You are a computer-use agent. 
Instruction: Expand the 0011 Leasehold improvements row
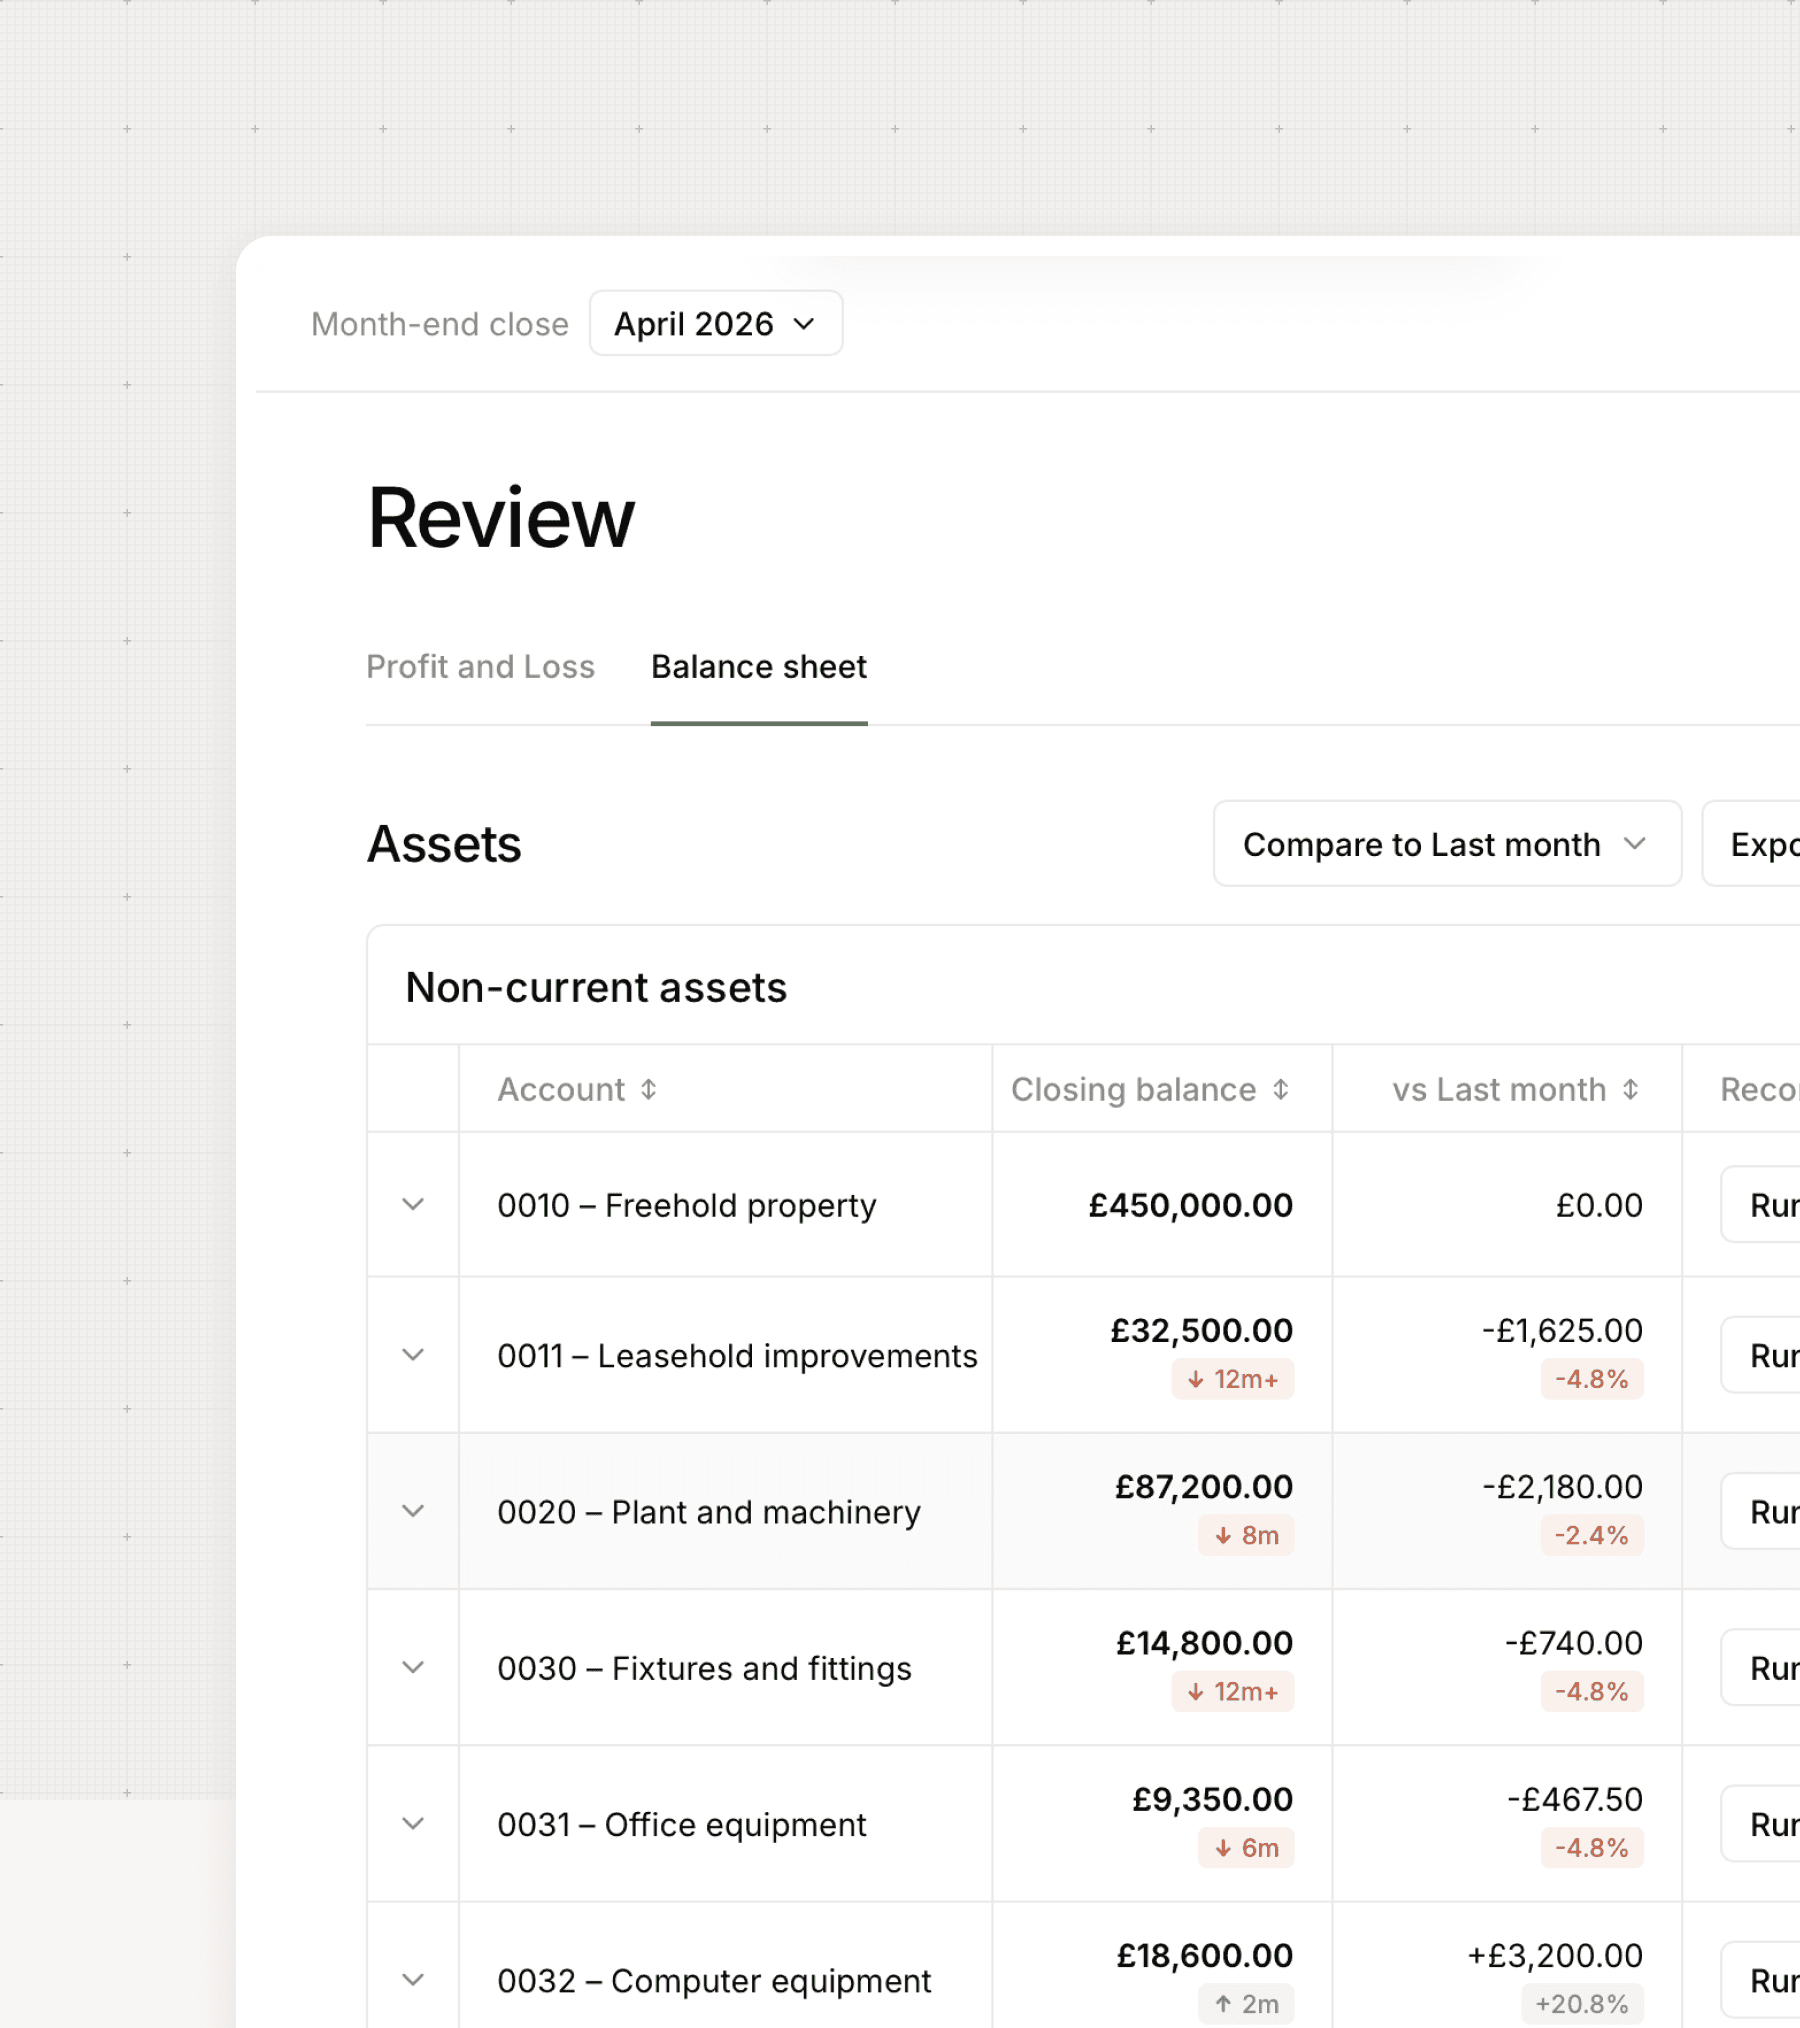click(413, 1355)
